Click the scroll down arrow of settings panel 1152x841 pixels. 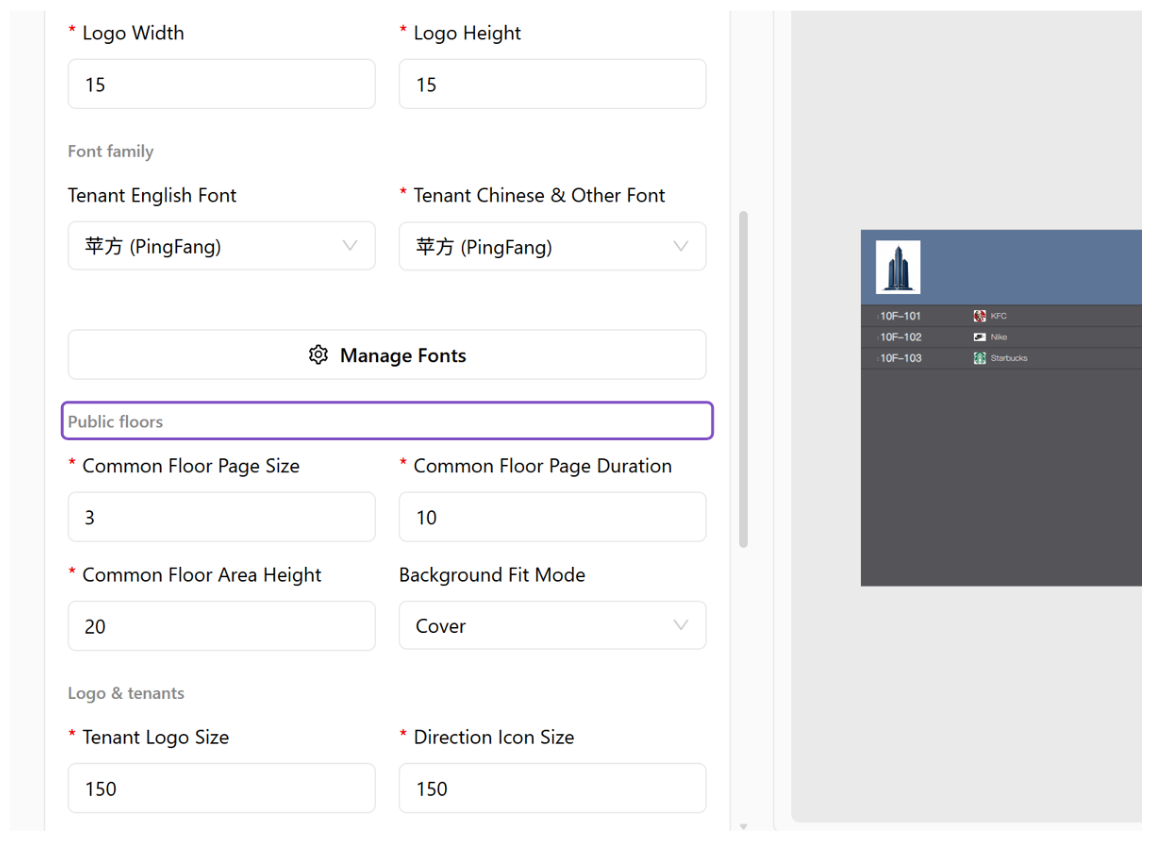(x=744, y=826)
